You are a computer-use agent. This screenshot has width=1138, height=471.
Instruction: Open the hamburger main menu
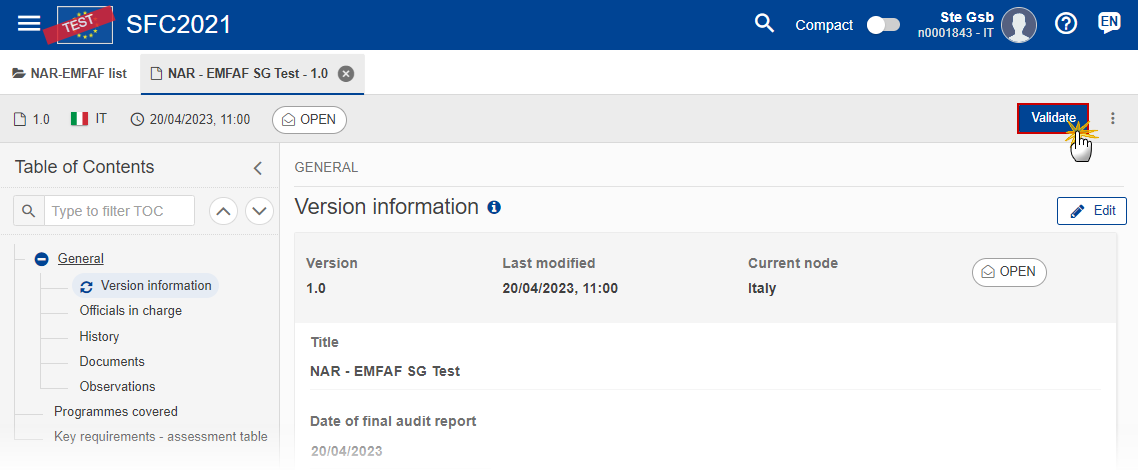pyautogui.click(x=29, y=24)
